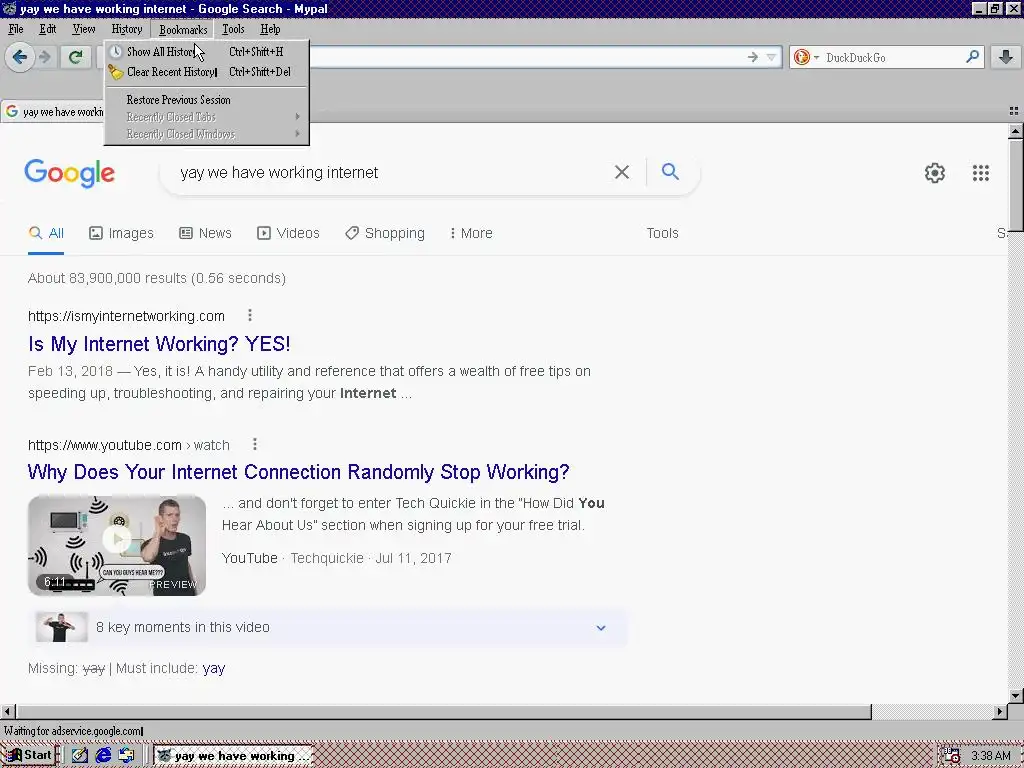Open the Edit menu
The height and width of the screenshot is (768, 1024).
[48, 29]
